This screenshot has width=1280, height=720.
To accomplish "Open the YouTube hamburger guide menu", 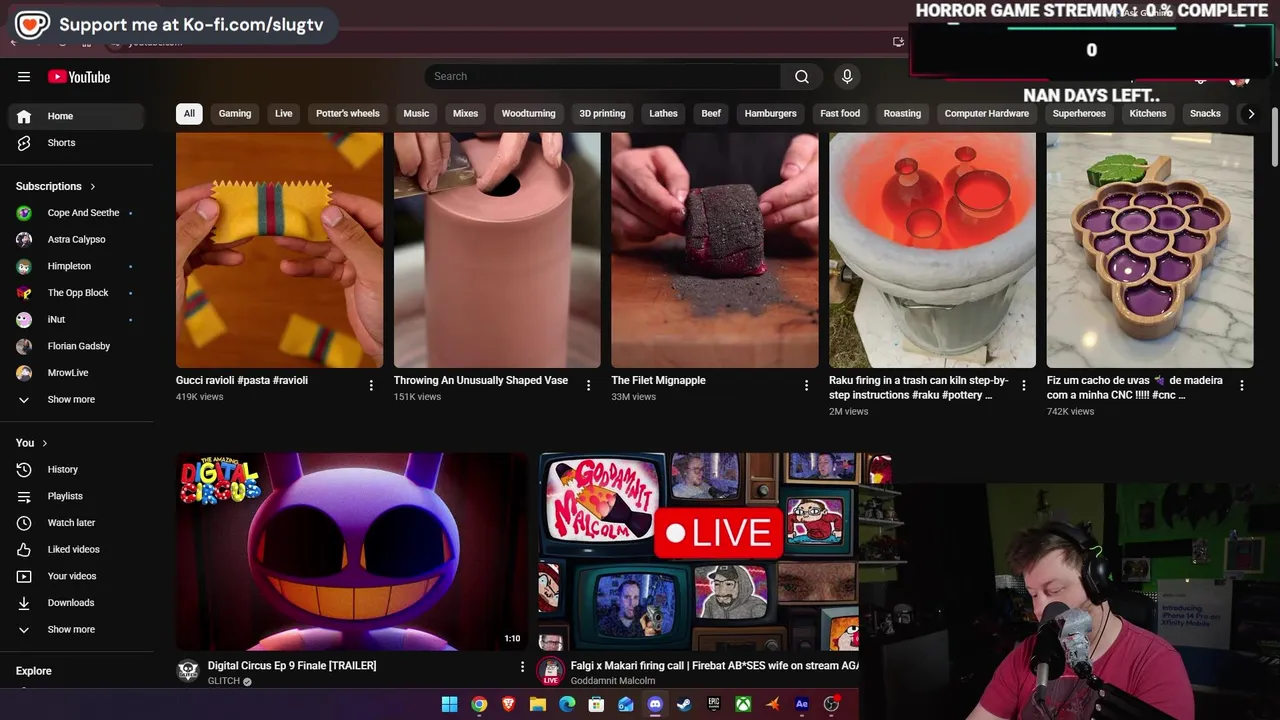I will (24, 77).
